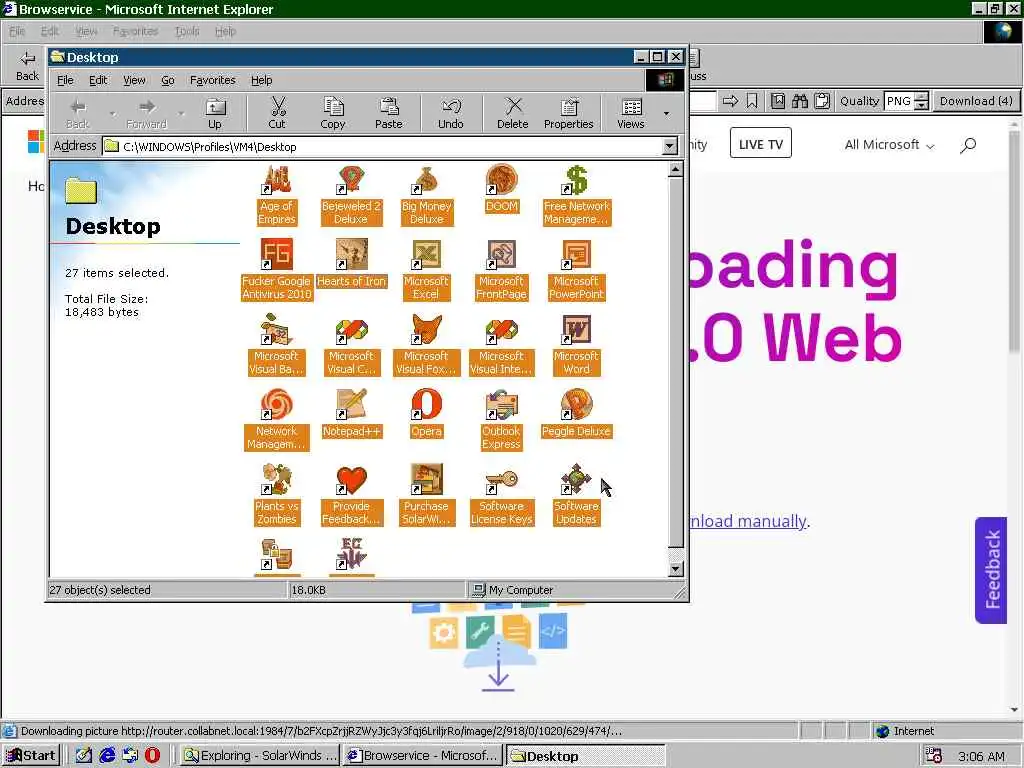1024x768 pixels.
Task: Open the Age of Empires shortcut
Action: click(x=276, y=195)
